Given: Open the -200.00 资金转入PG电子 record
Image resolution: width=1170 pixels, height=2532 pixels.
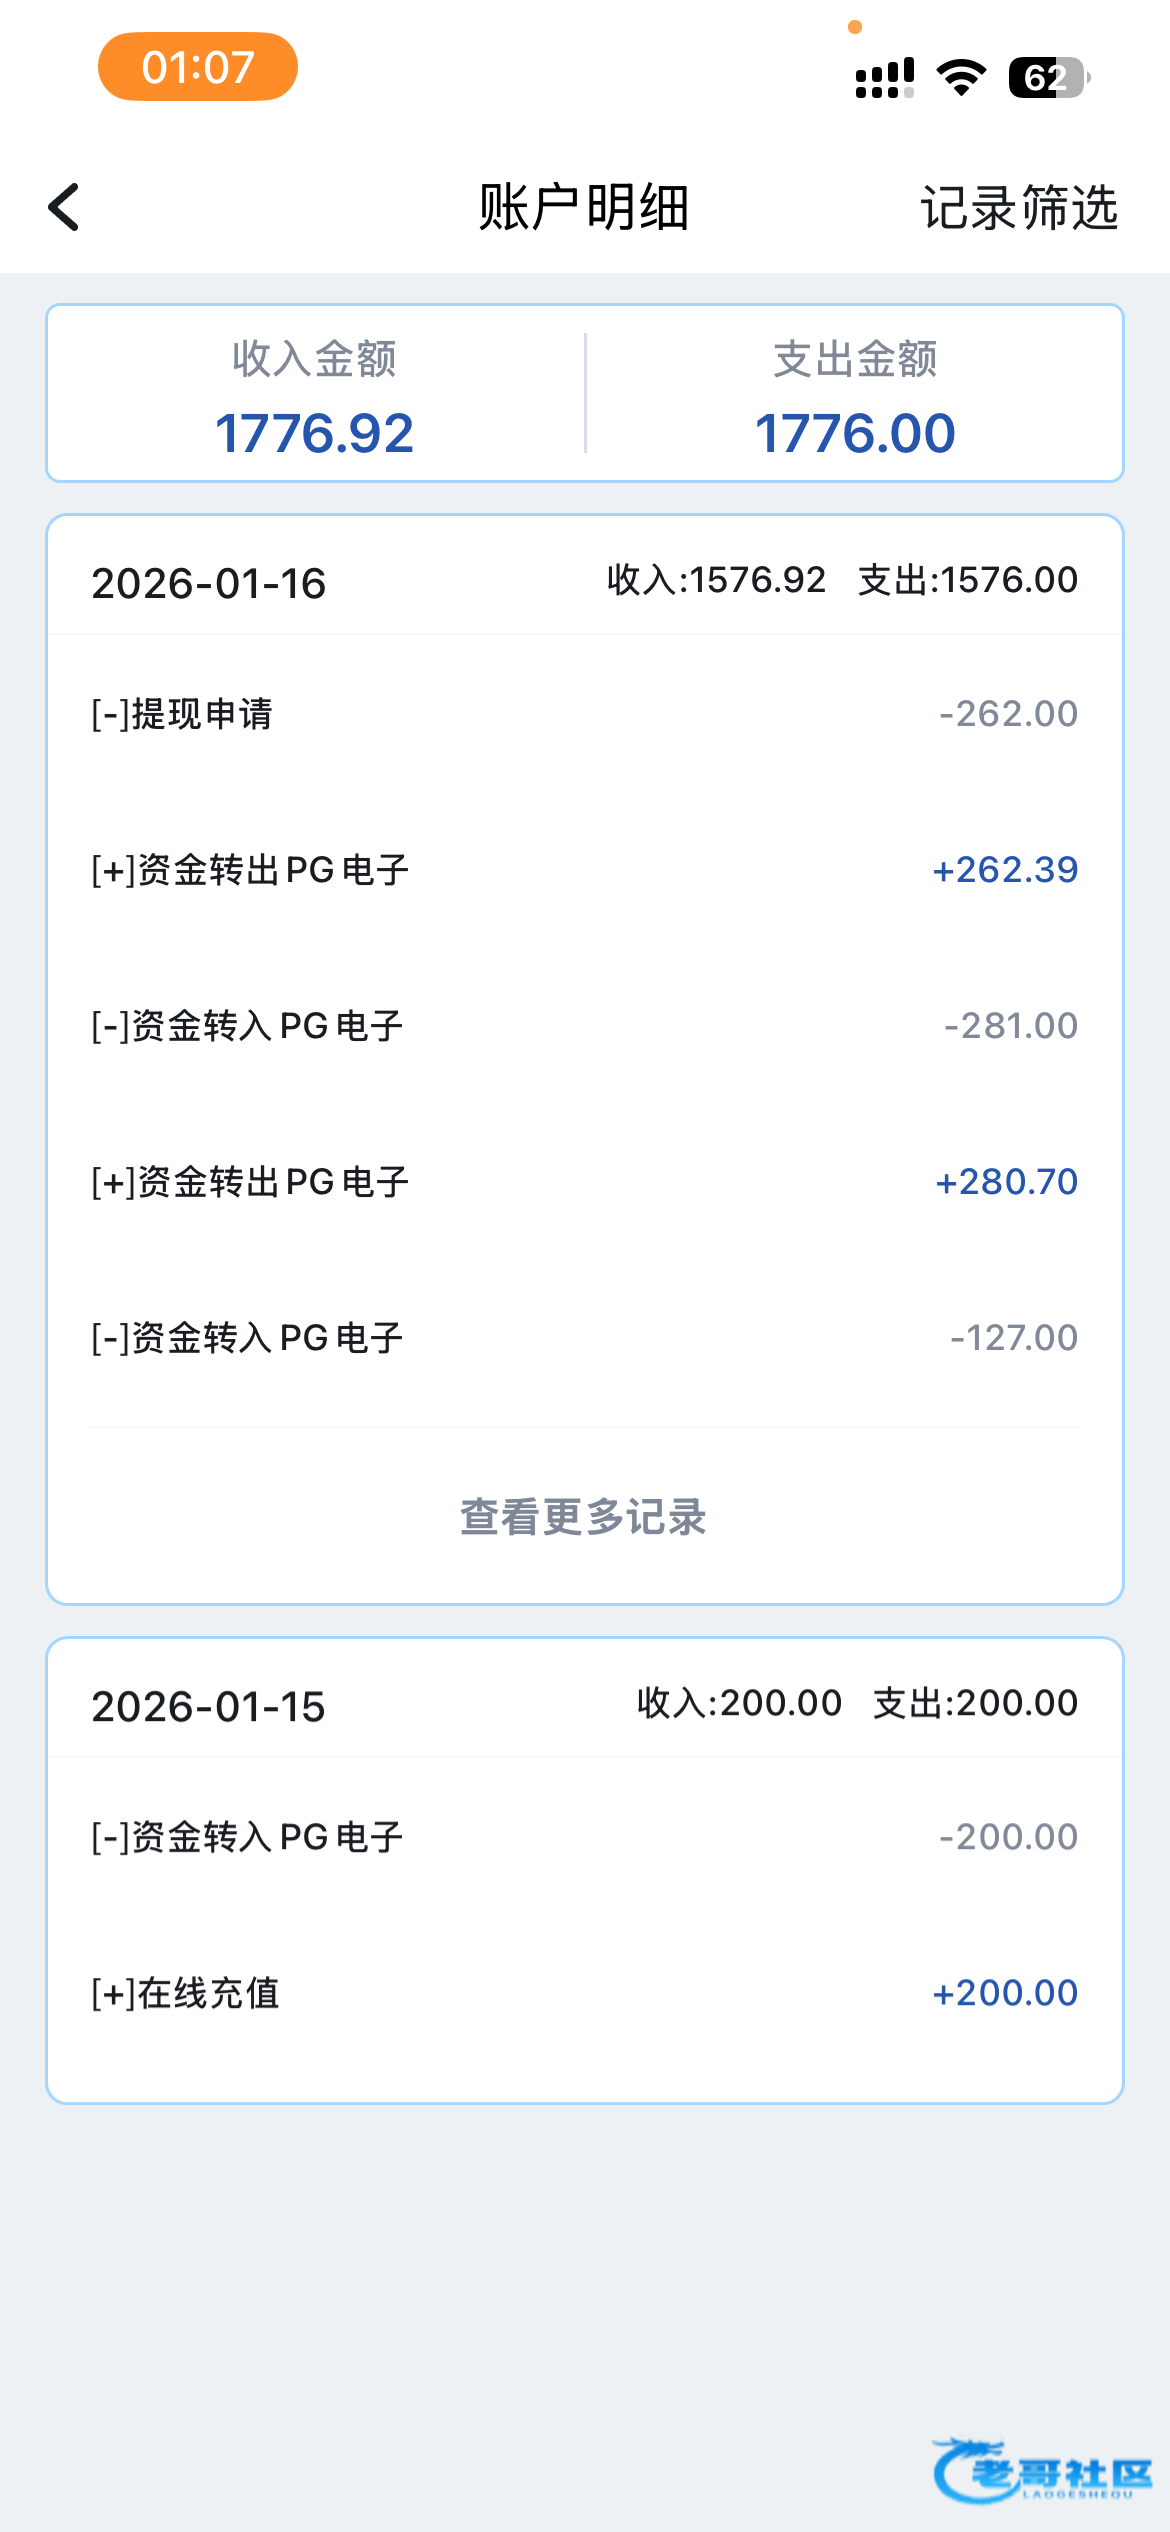Looking at the screenshot, I should [x=584, y=1837].
